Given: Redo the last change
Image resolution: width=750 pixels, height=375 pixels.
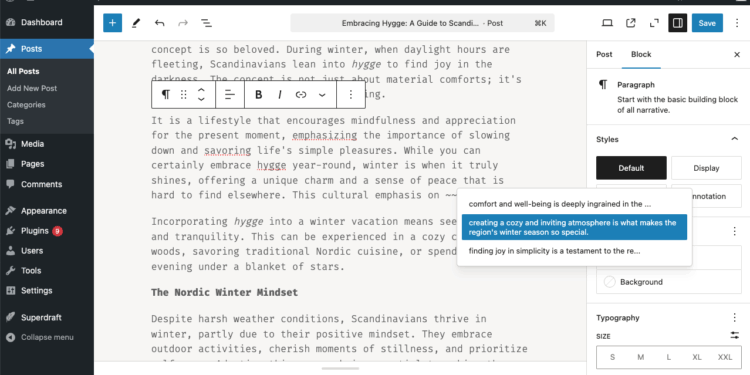Looking at the screenshot, I should [183, 23].
